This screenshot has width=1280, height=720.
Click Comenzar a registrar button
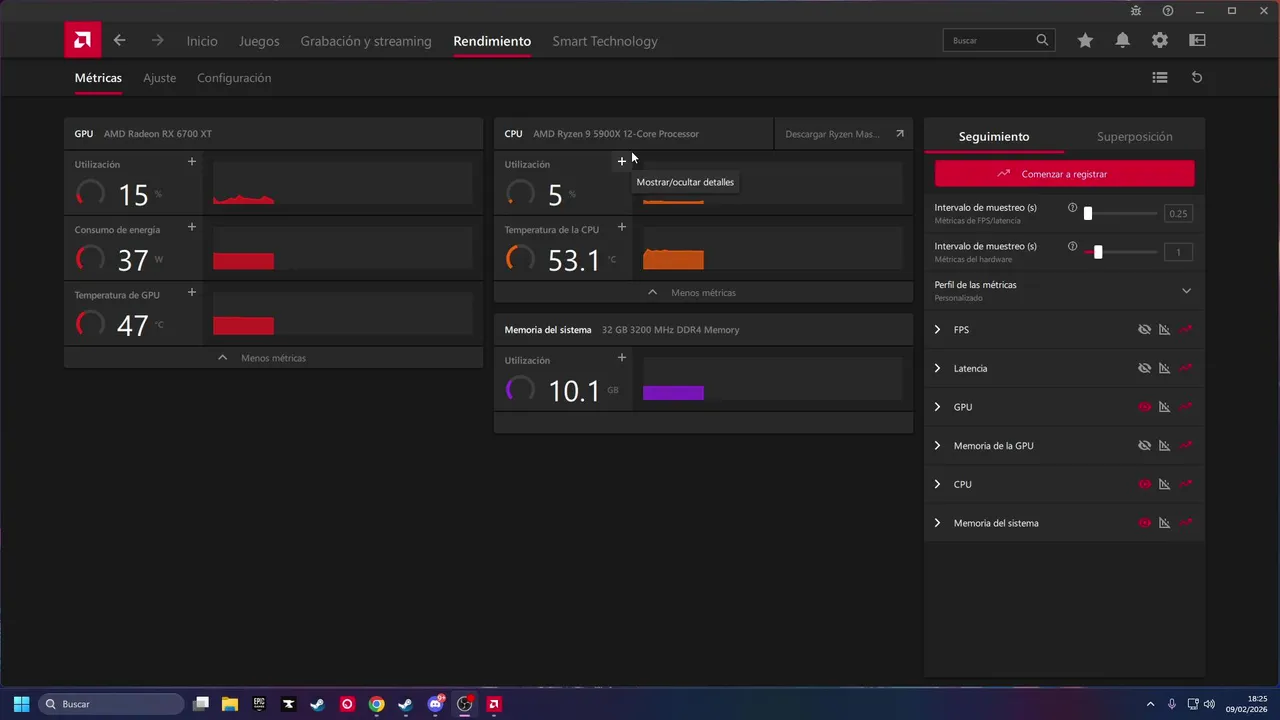point(1064,174)
